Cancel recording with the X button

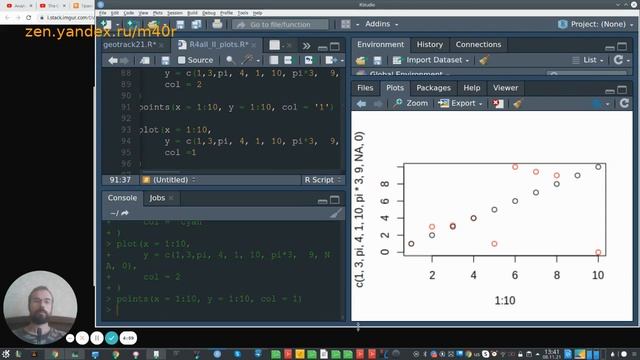(x=82, y=338)
